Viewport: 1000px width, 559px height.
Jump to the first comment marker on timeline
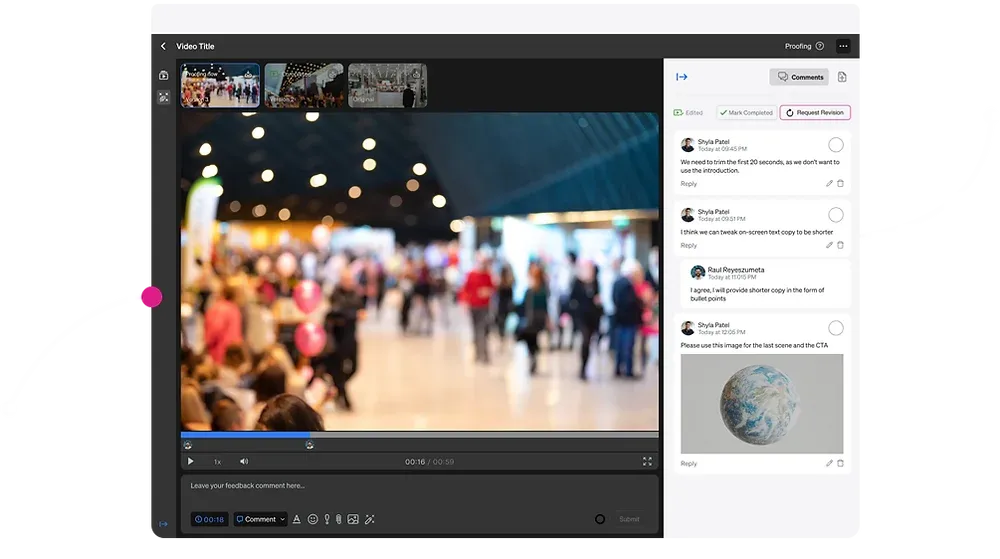188,445
